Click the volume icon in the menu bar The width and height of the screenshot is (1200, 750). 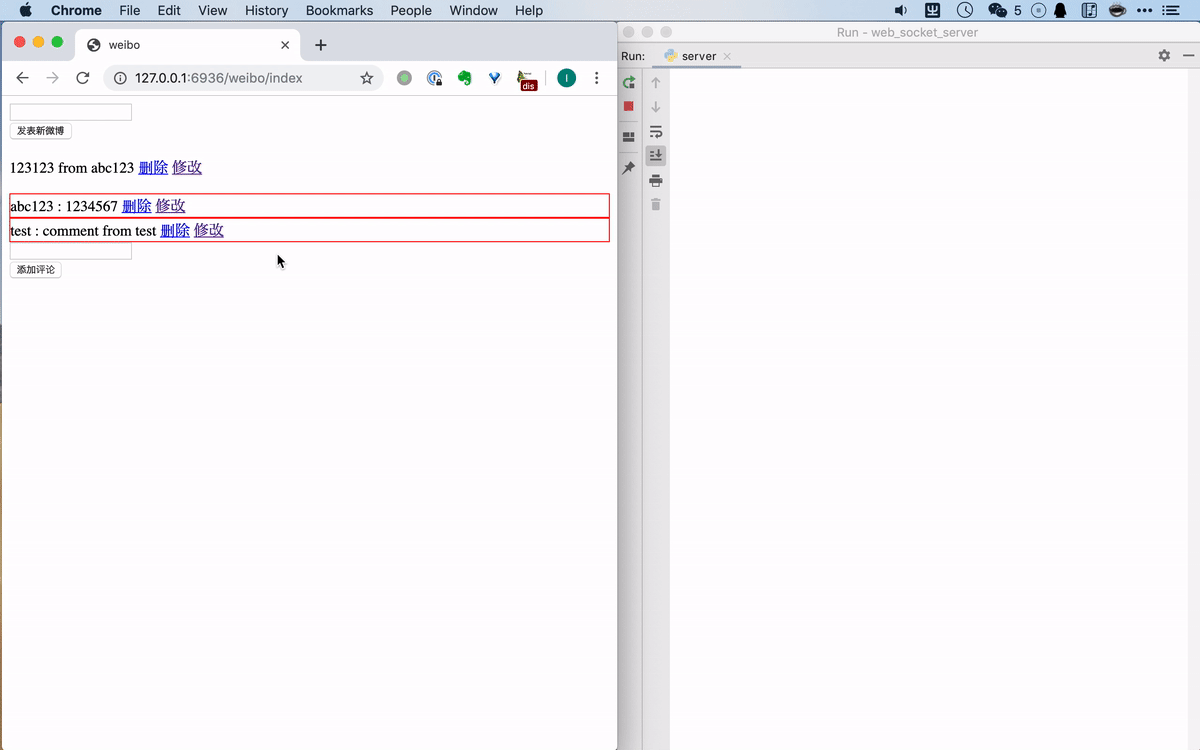901,11
